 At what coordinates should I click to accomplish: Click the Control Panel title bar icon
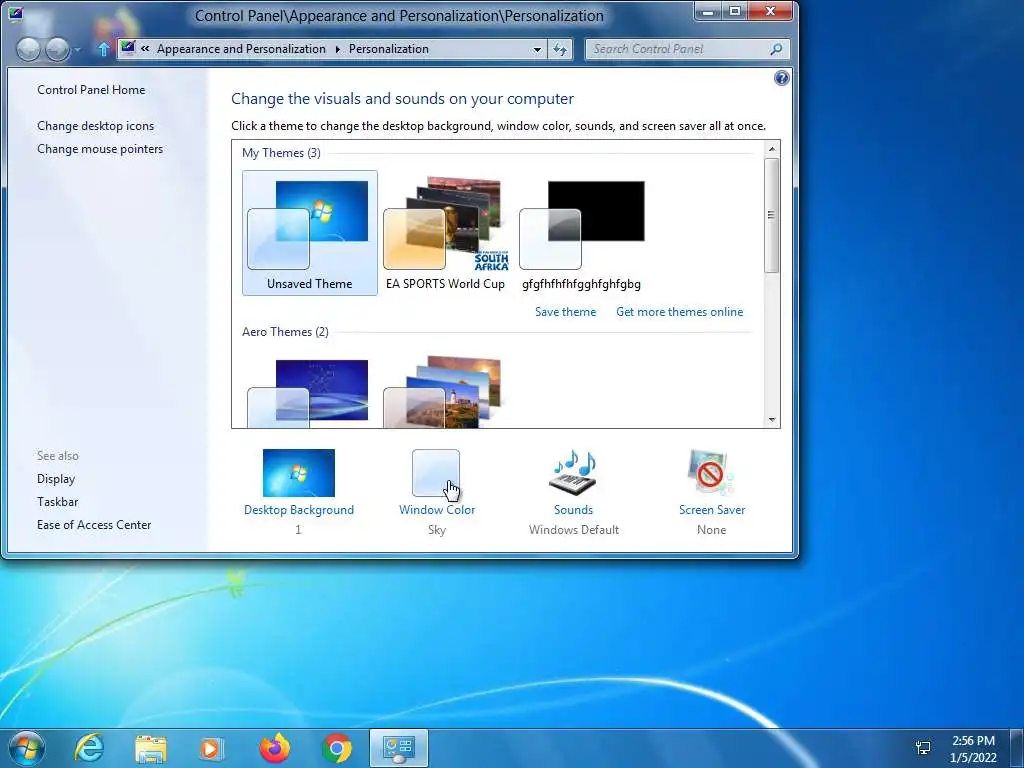pos(15,12)
